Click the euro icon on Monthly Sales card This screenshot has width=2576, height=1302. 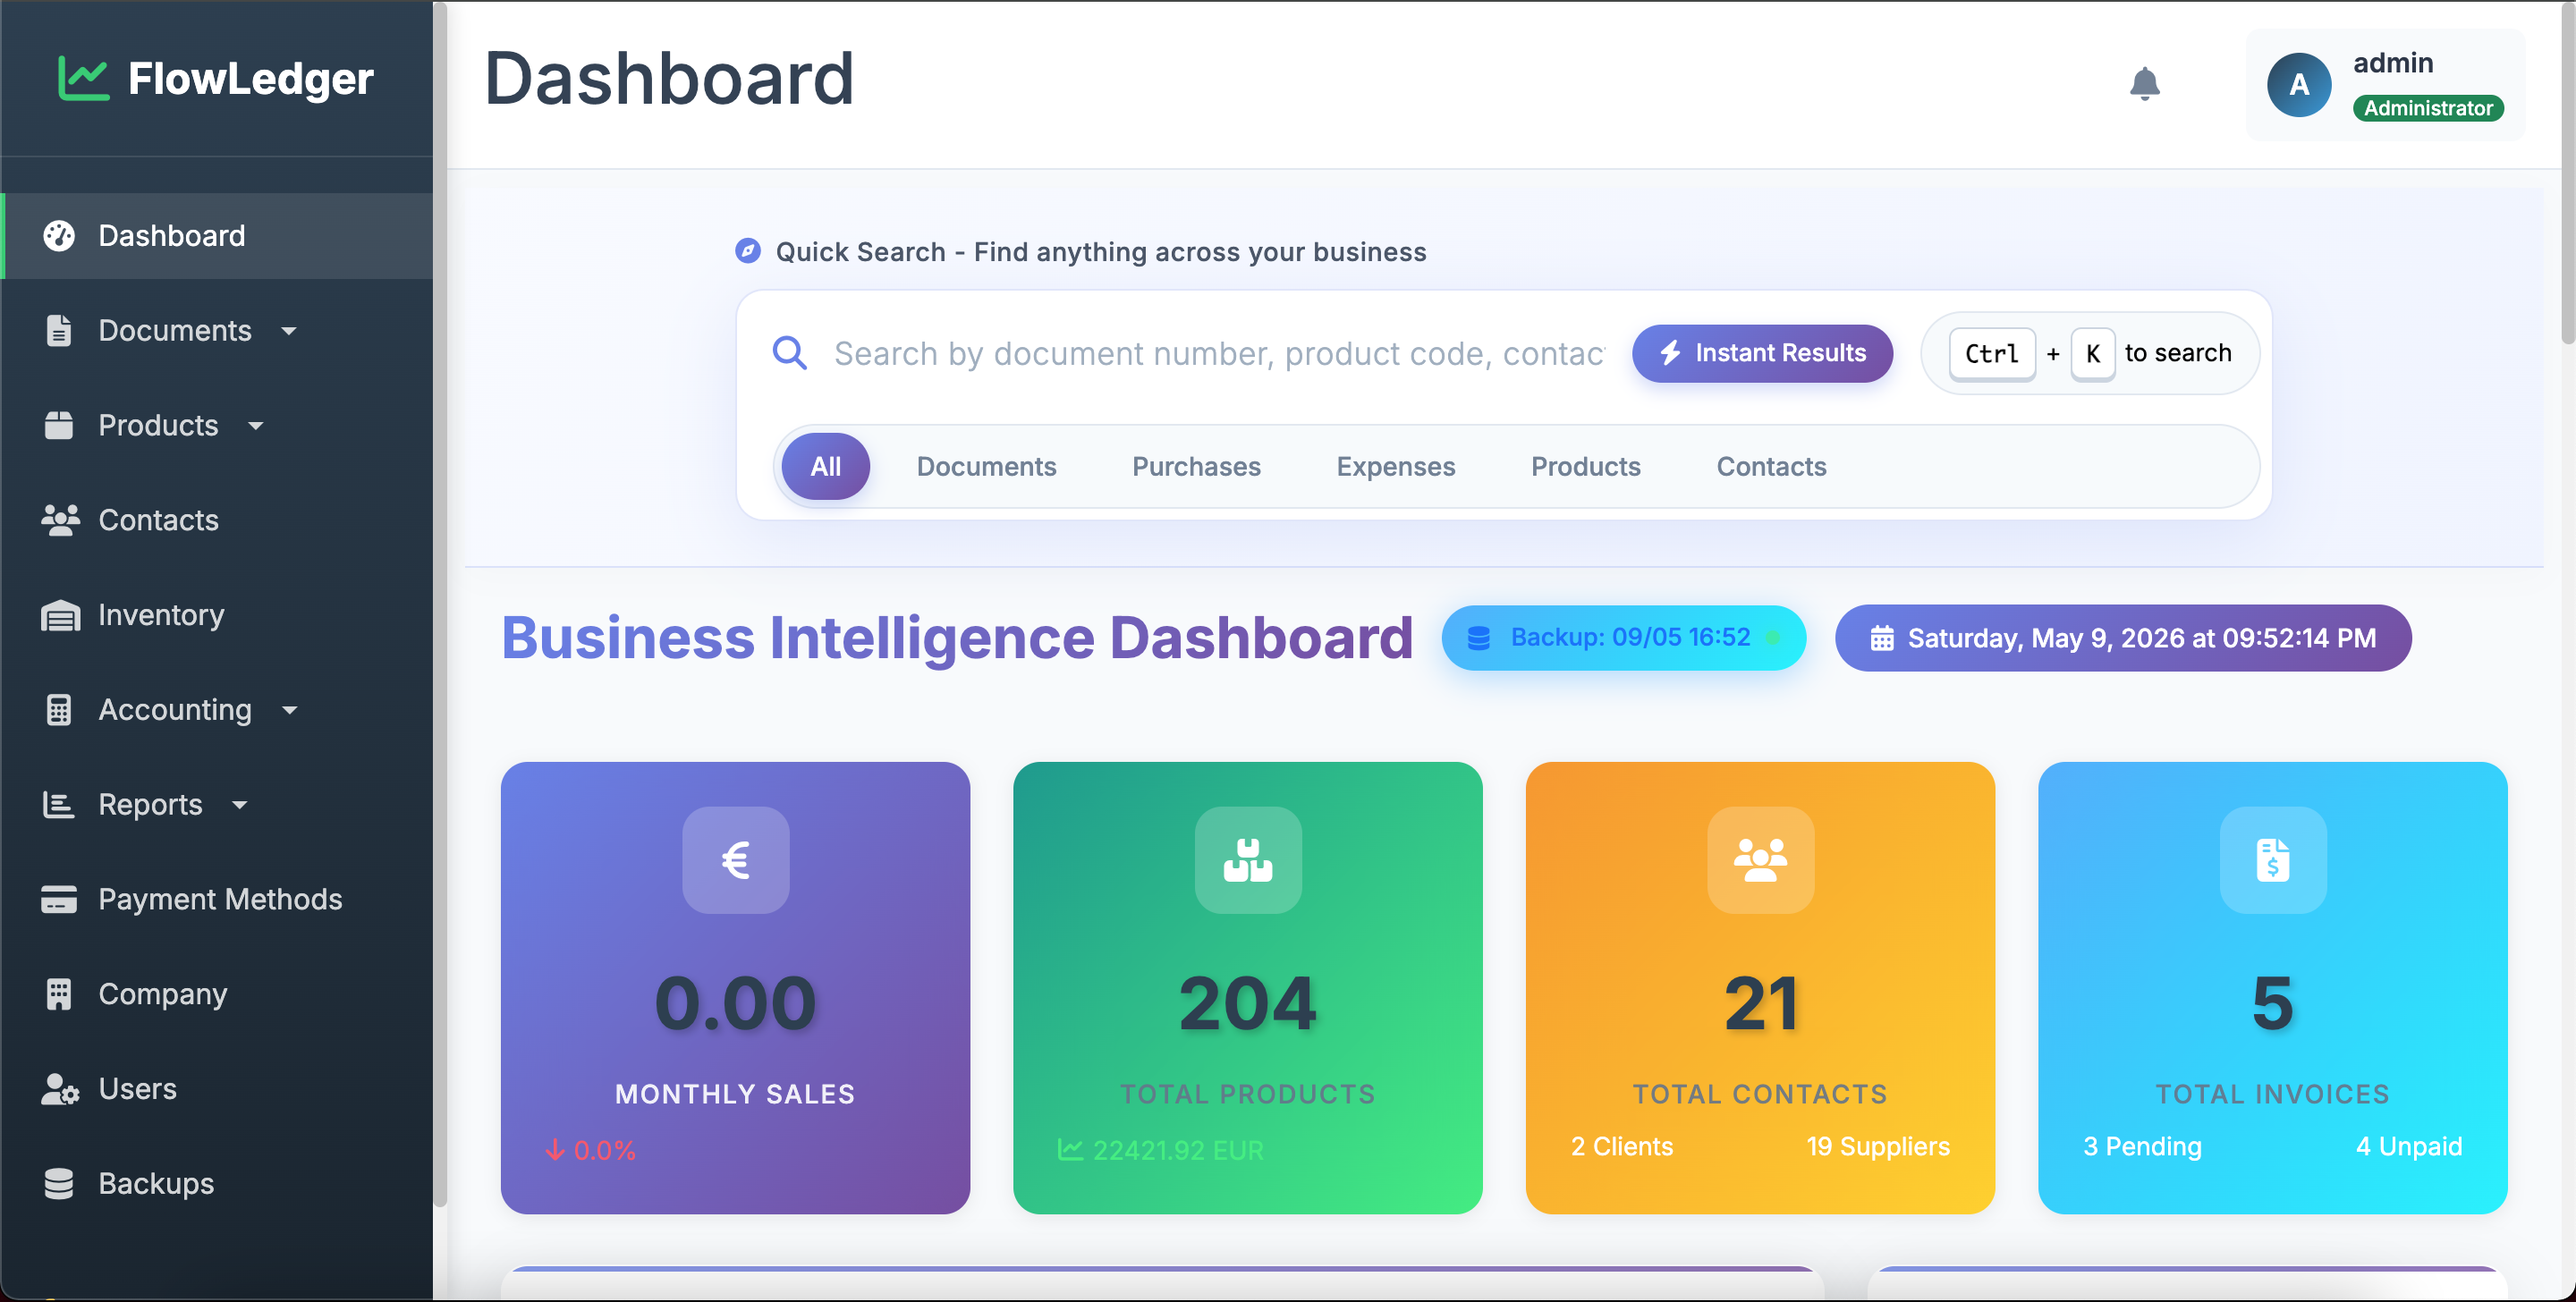736,860
